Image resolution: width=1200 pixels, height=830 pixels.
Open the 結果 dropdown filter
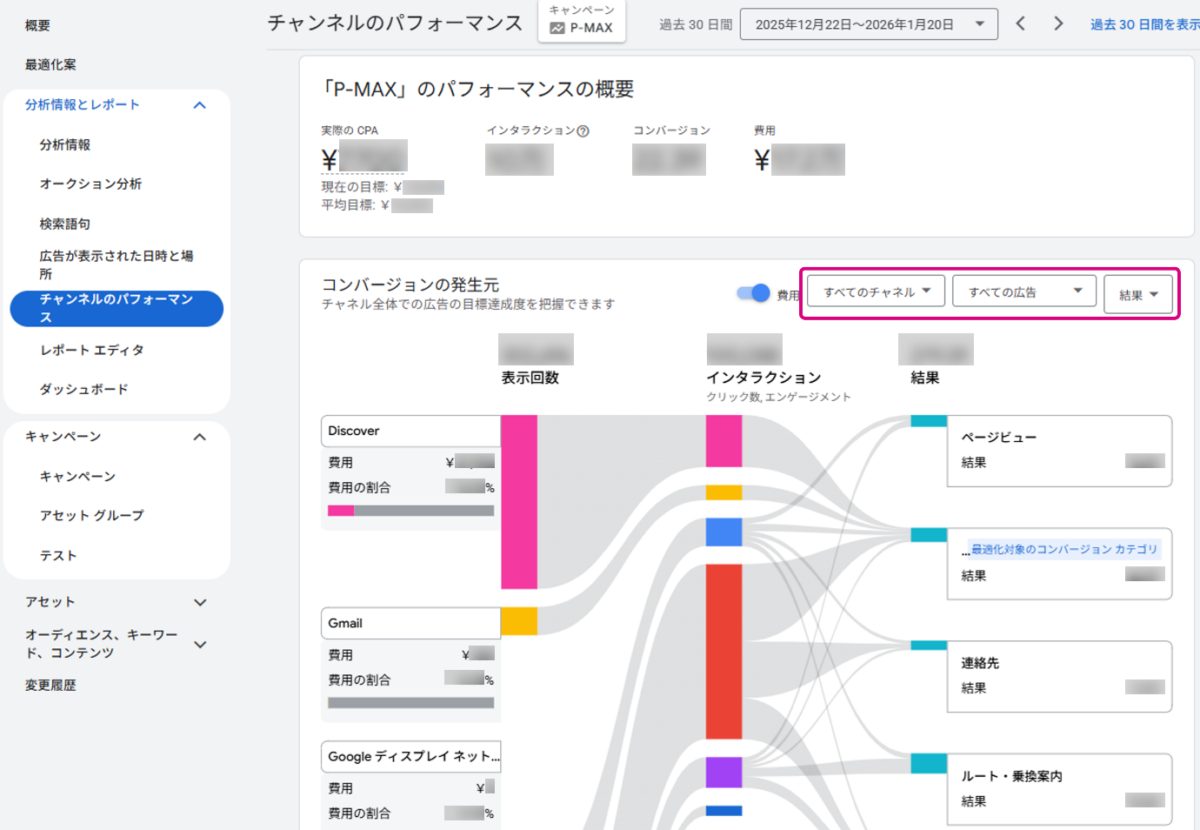point(1137,295)
